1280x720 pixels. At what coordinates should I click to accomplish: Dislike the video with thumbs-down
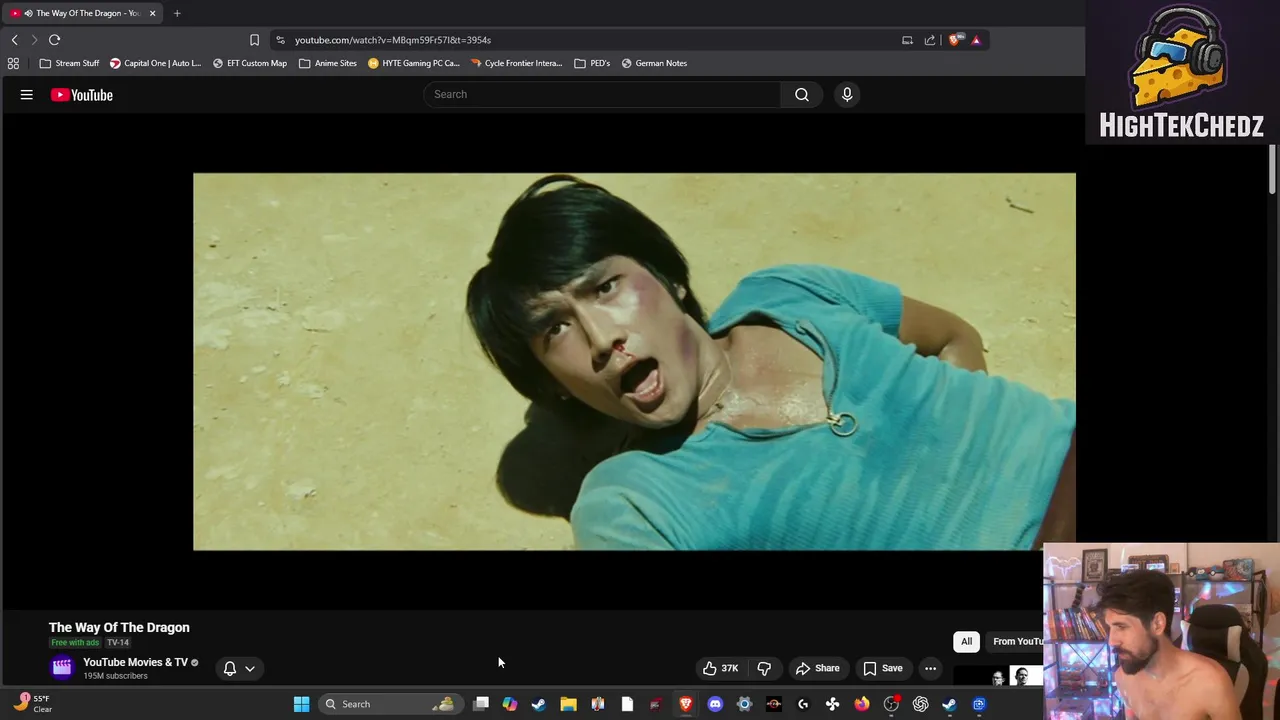pyautogui.click(x=764, y=668)
